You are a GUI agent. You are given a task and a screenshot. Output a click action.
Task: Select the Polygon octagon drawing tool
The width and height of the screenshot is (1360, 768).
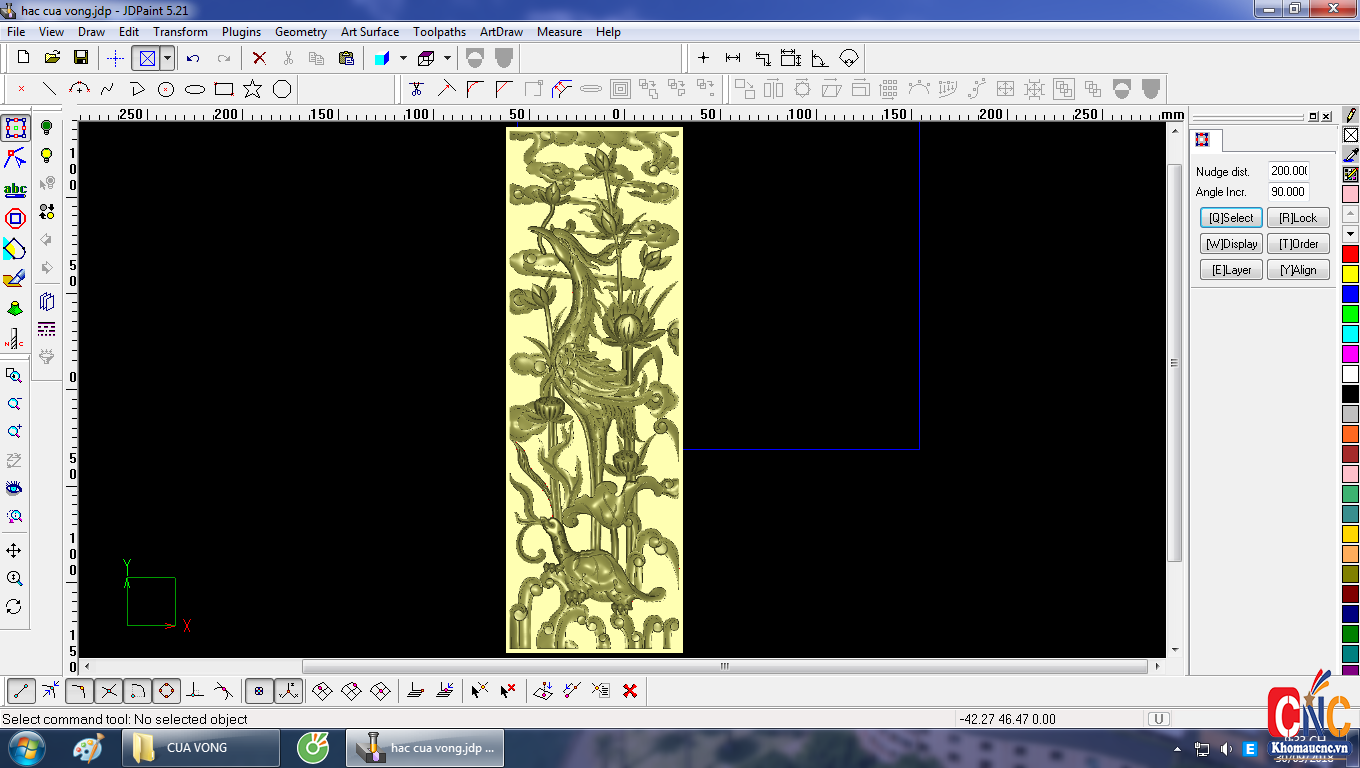(282, 89)
